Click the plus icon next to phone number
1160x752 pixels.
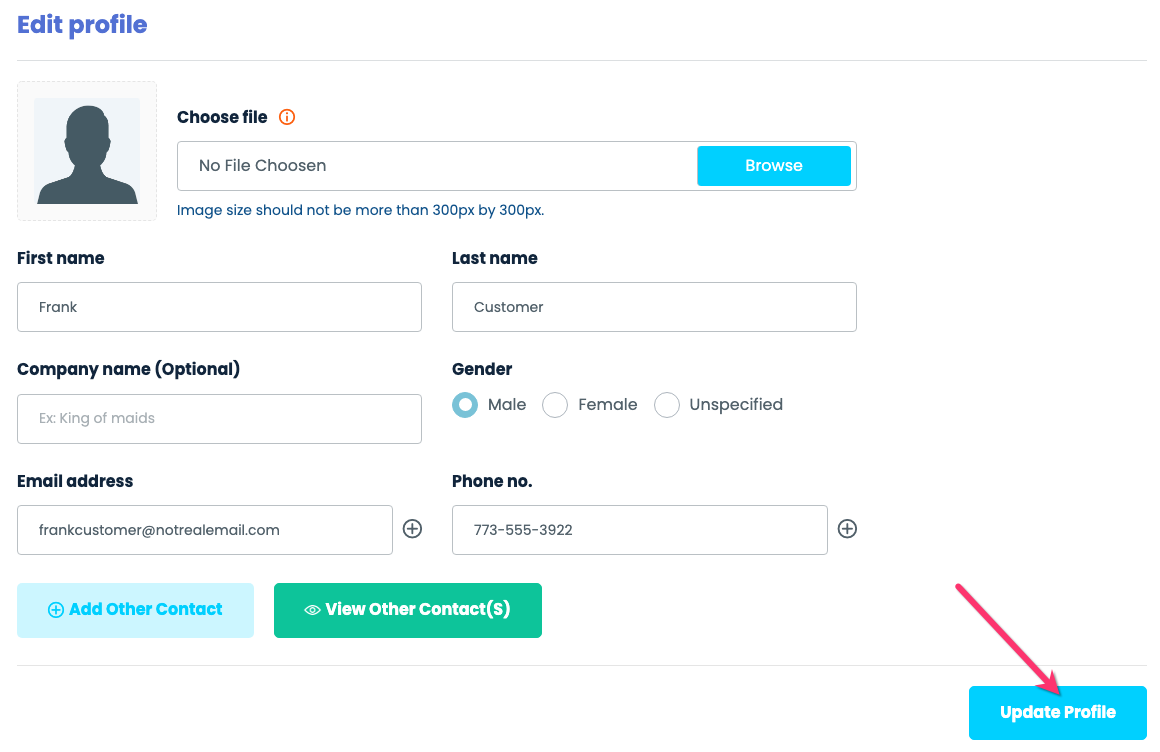tap(847, 529)
